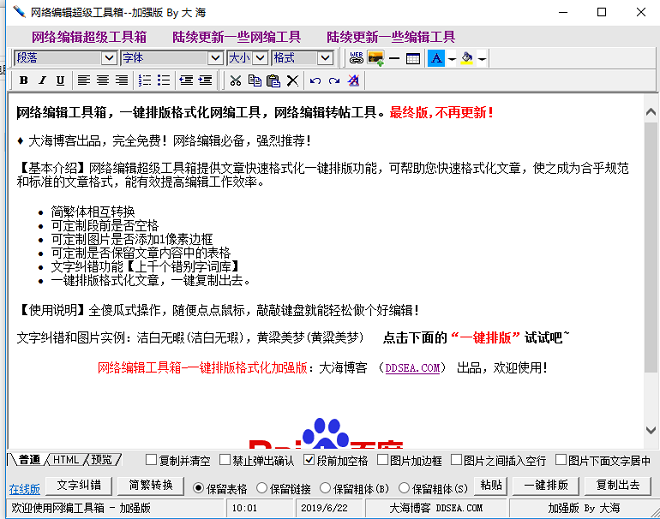Toggle italic formatting

coord(42,80)
